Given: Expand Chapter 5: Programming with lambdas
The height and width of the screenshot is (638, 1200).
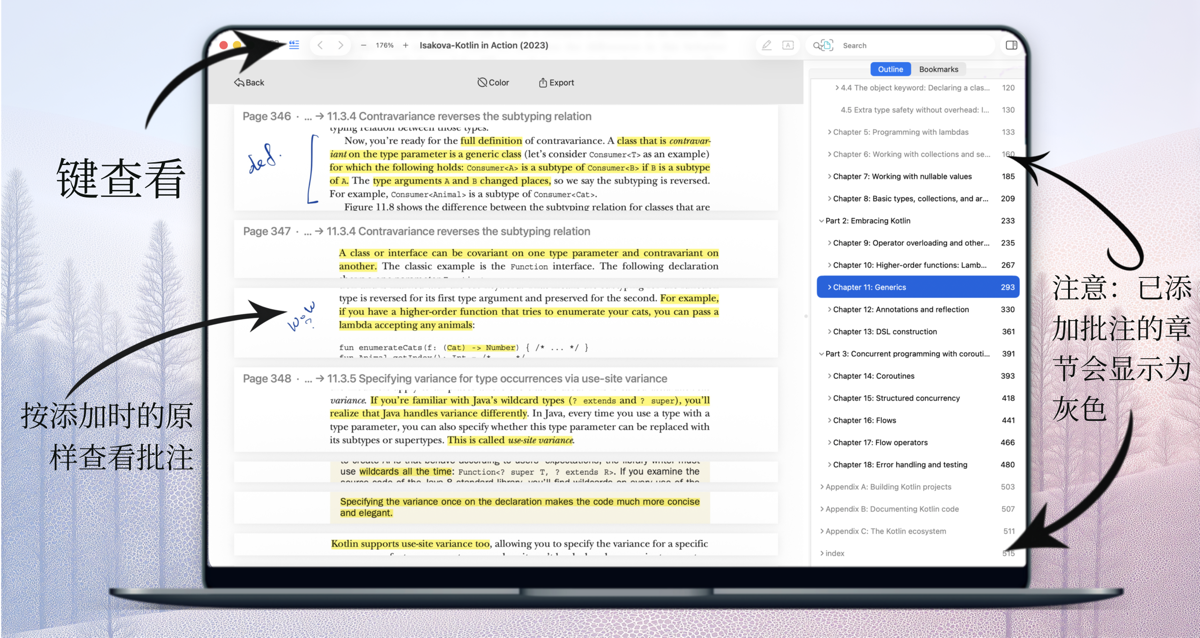Looking at the screenshot, I should tap(829, 132).
